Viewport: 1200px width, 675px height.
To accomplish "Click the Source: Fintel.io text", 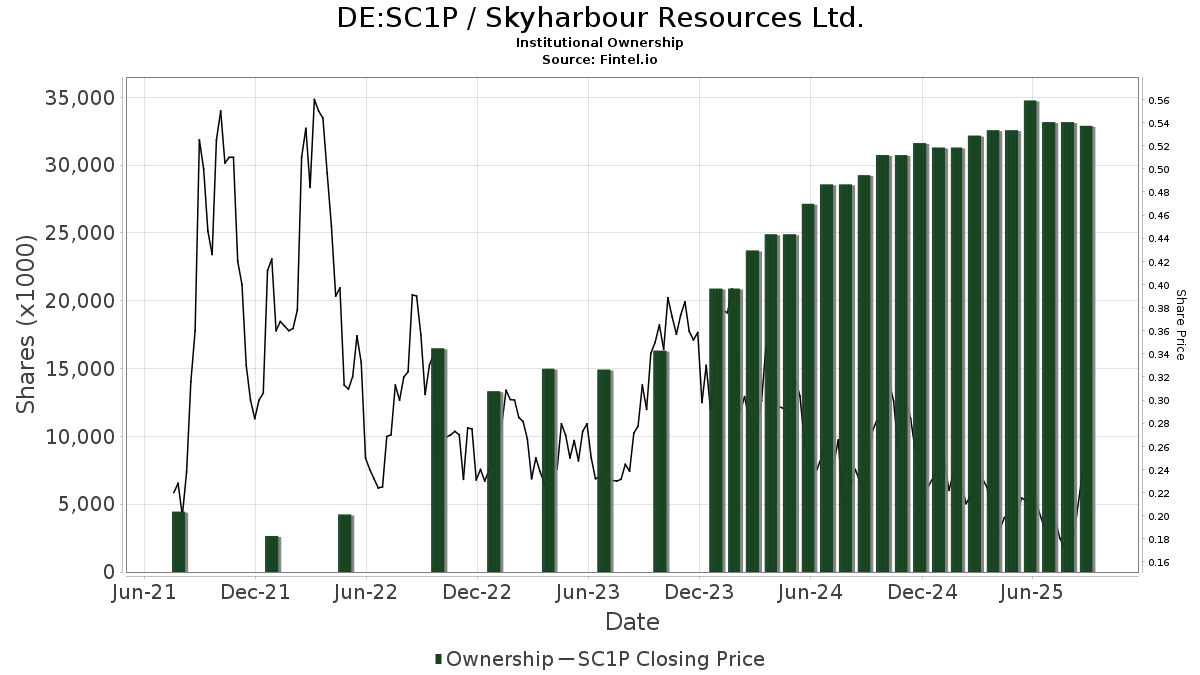I will 600,60.
